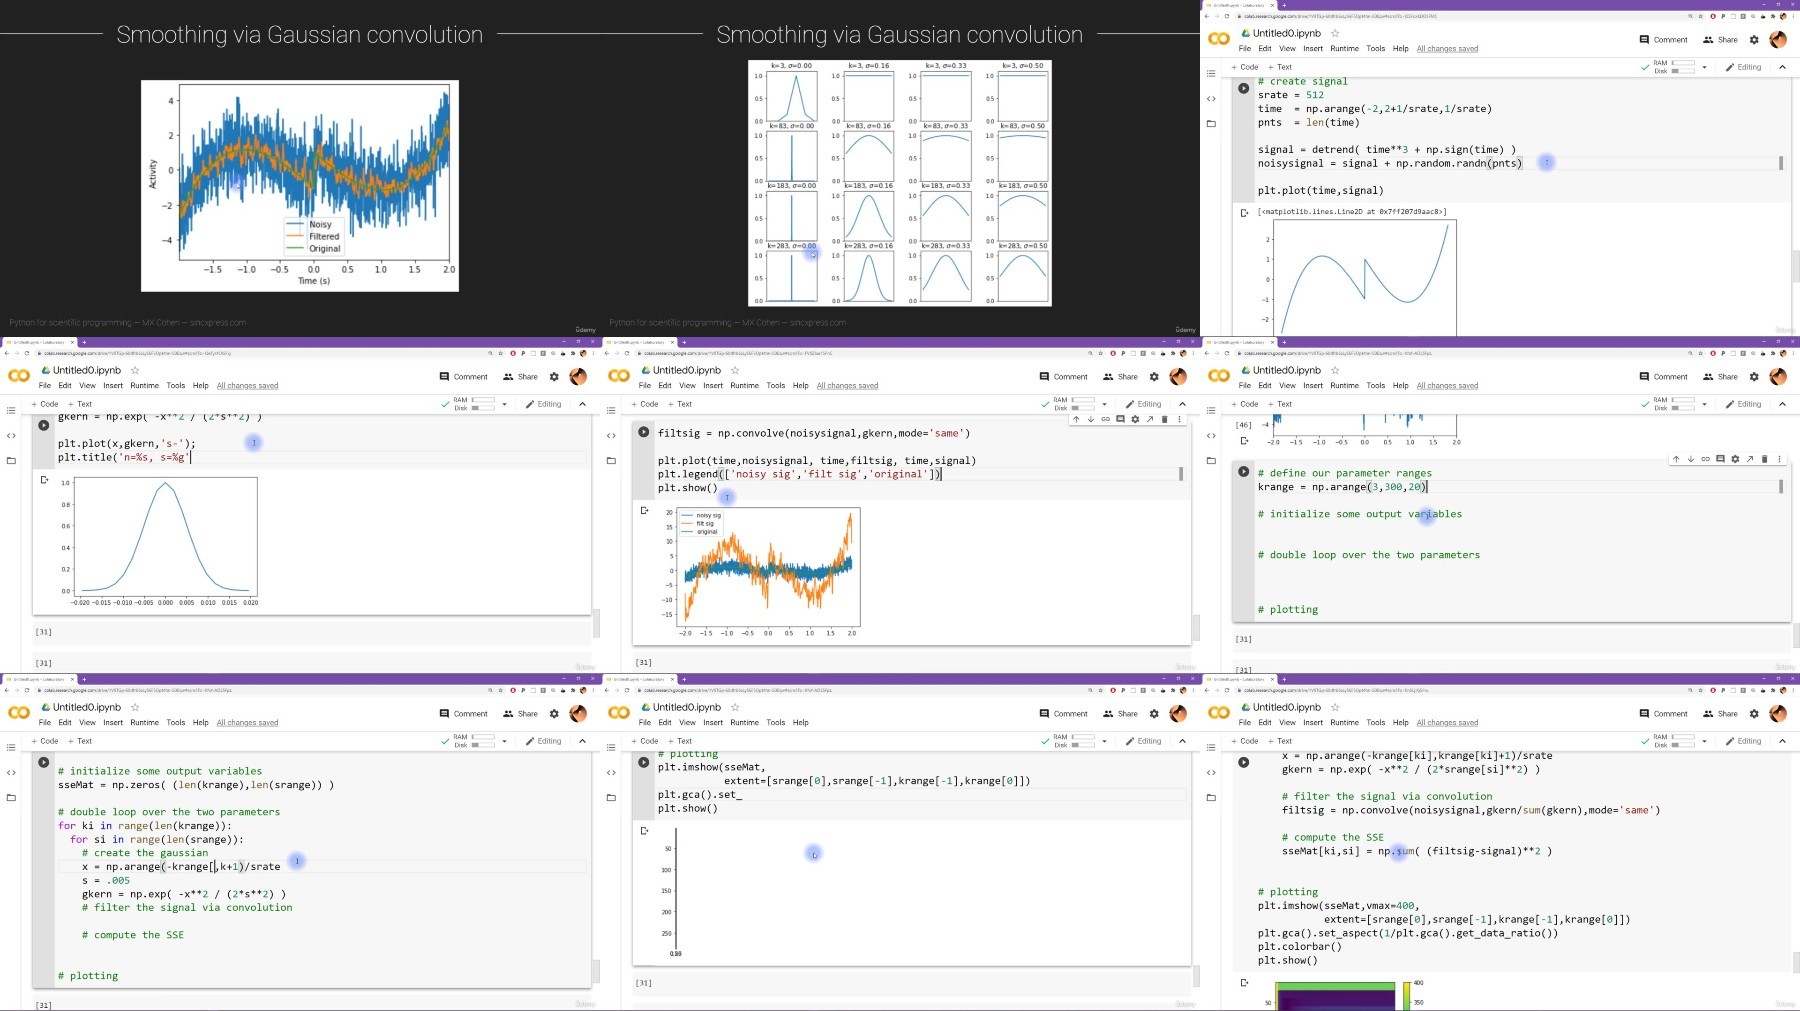
Task: Copy link to the krange parameter cell
Action: click(x=1705, y=459)
